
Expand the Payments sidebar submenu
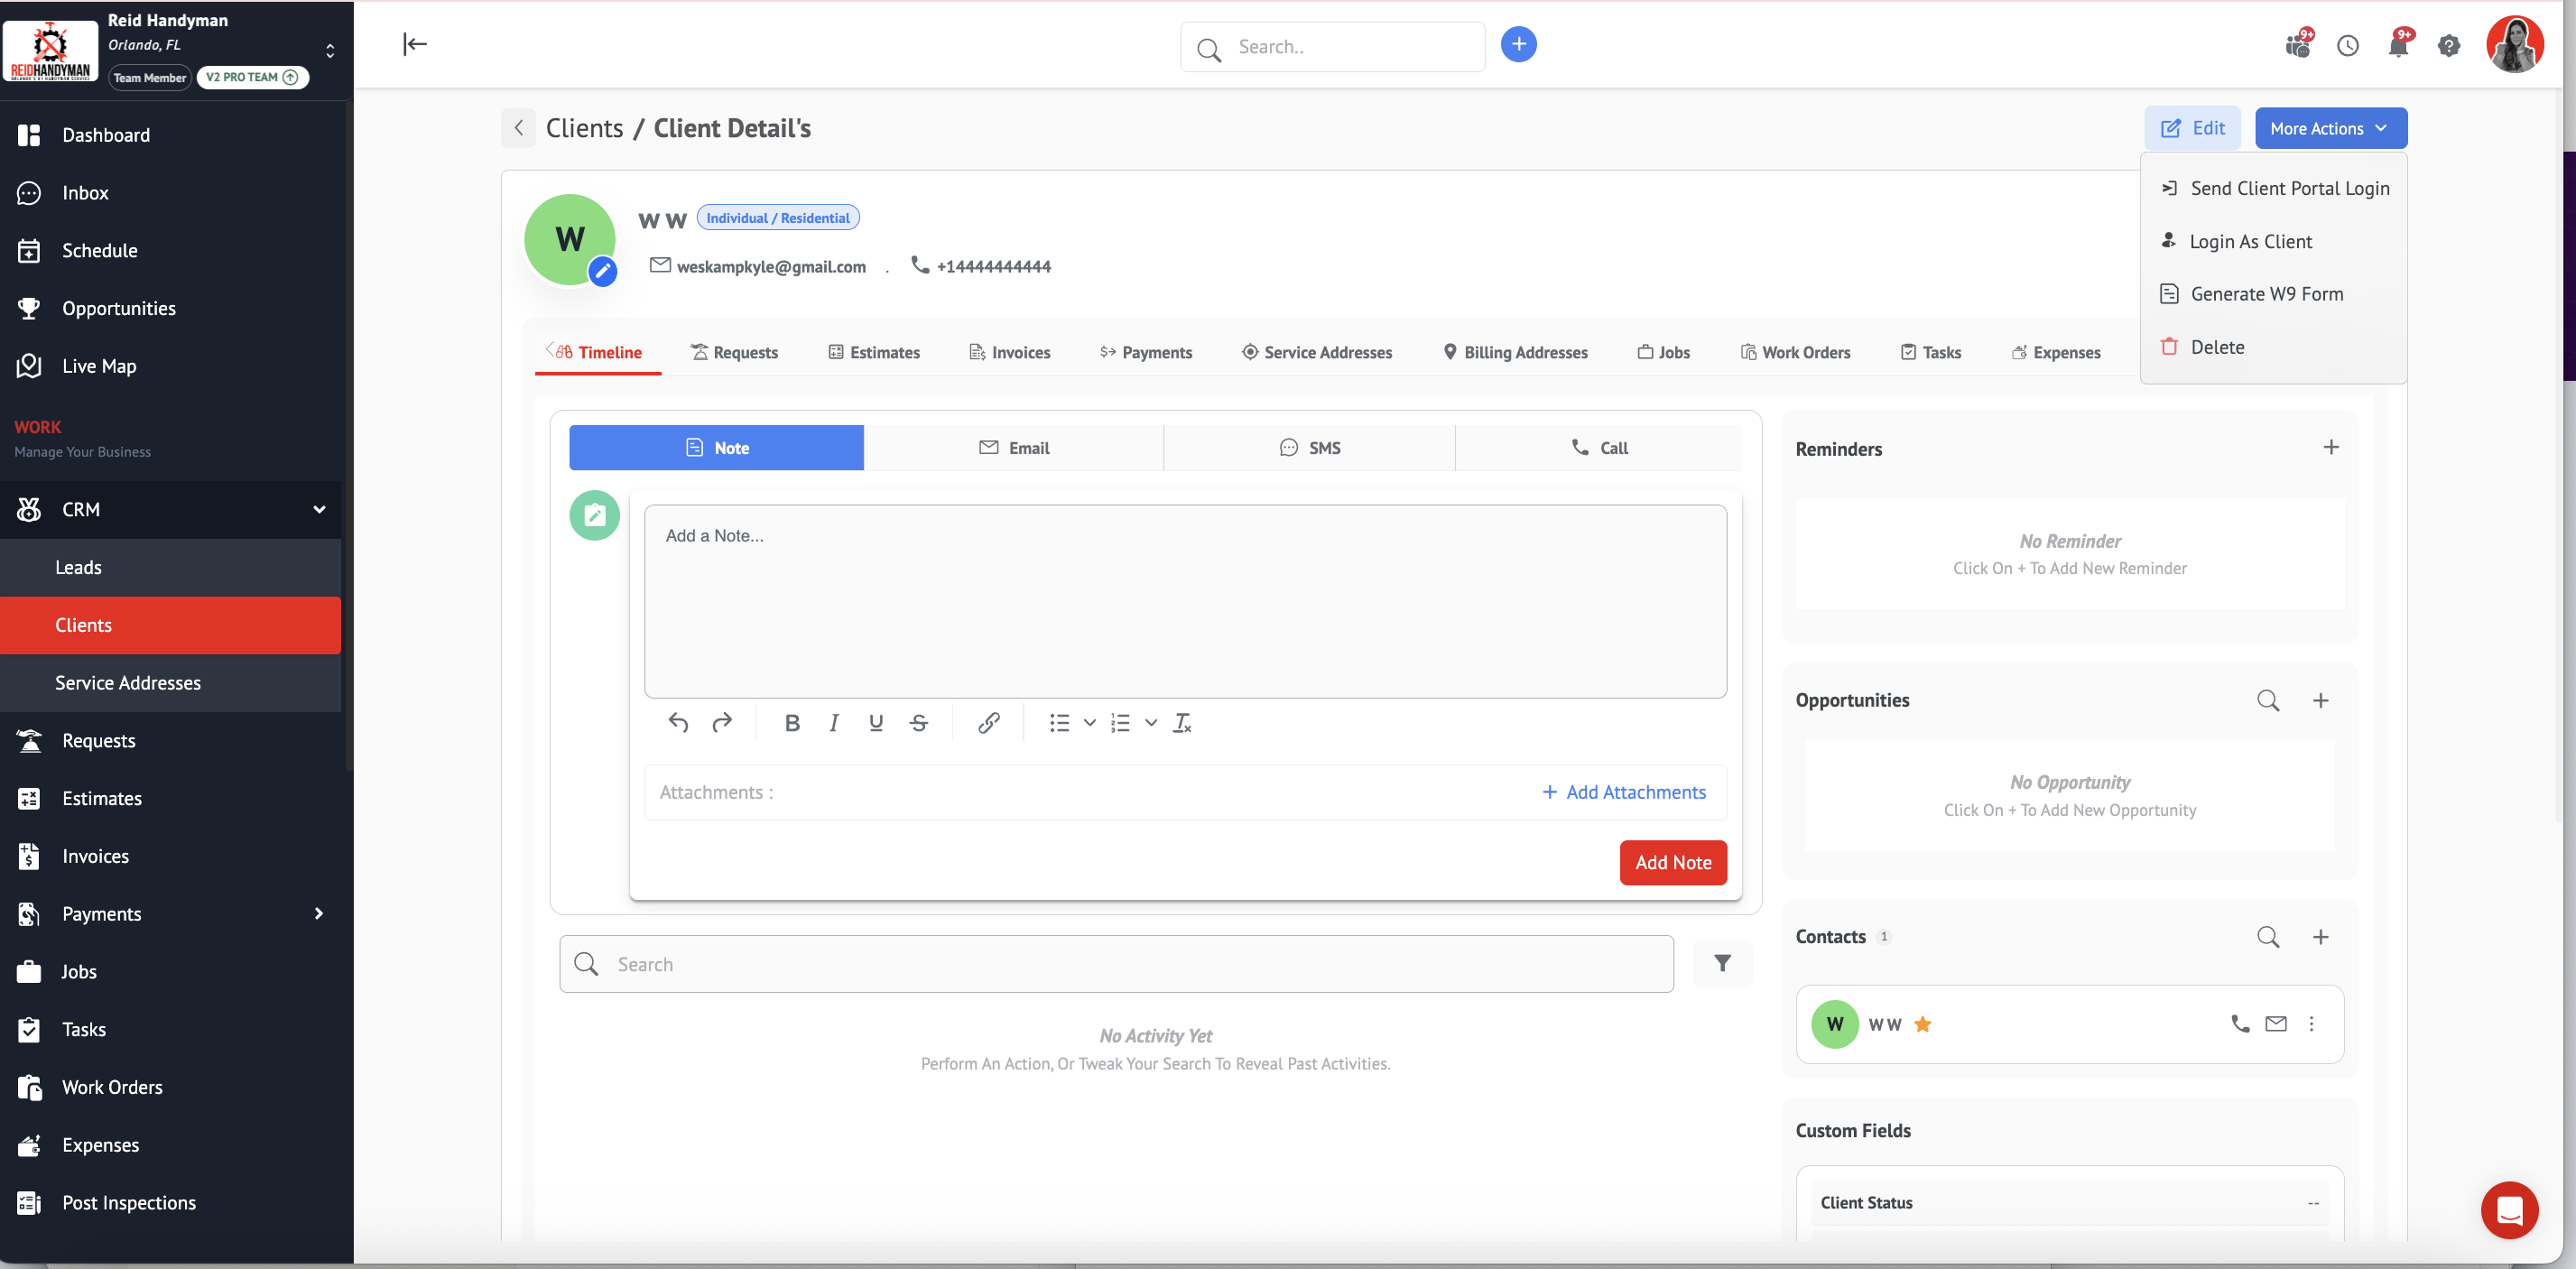point(319,913)
